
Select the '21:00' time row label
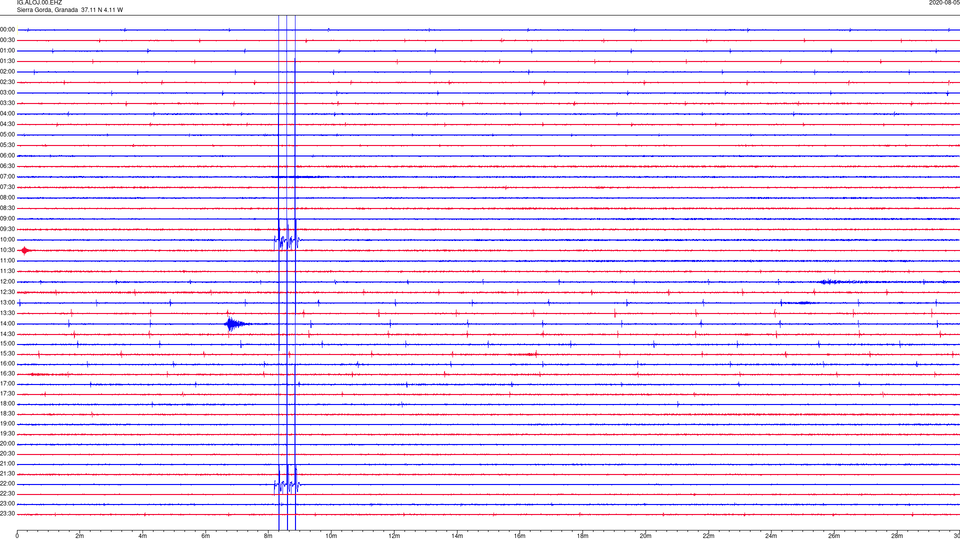tap(8, 463)
